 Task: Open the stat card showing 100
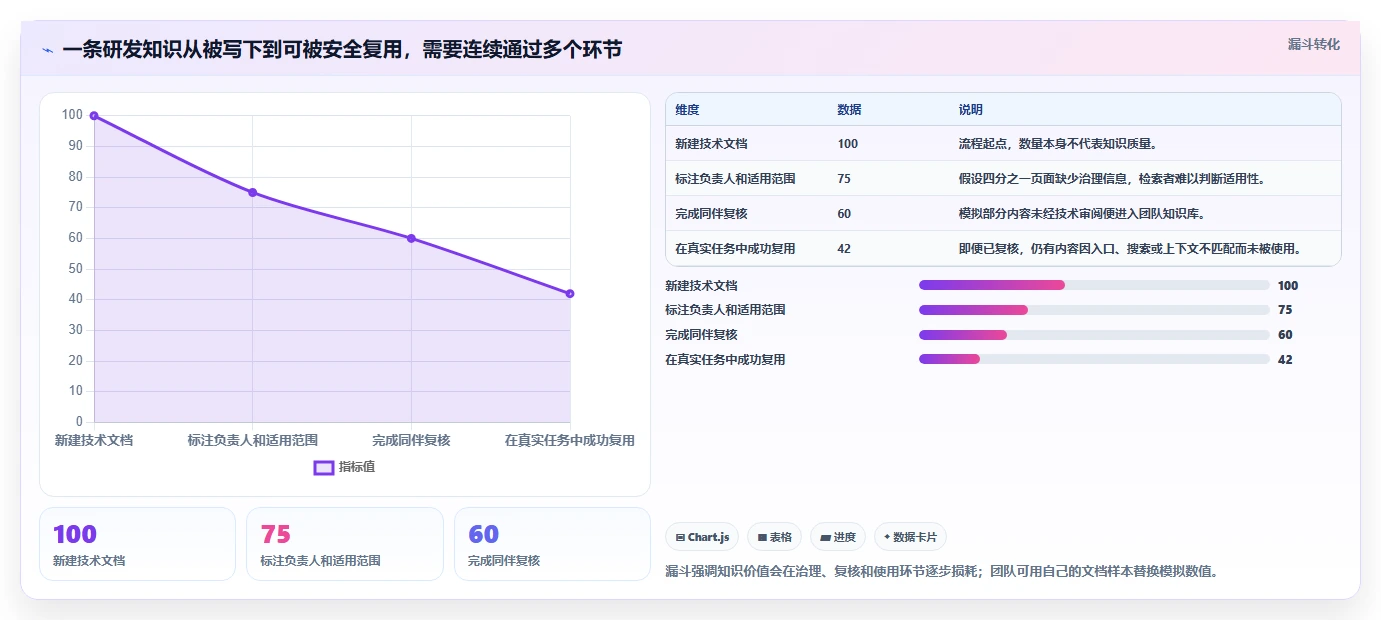pos(137,544)
